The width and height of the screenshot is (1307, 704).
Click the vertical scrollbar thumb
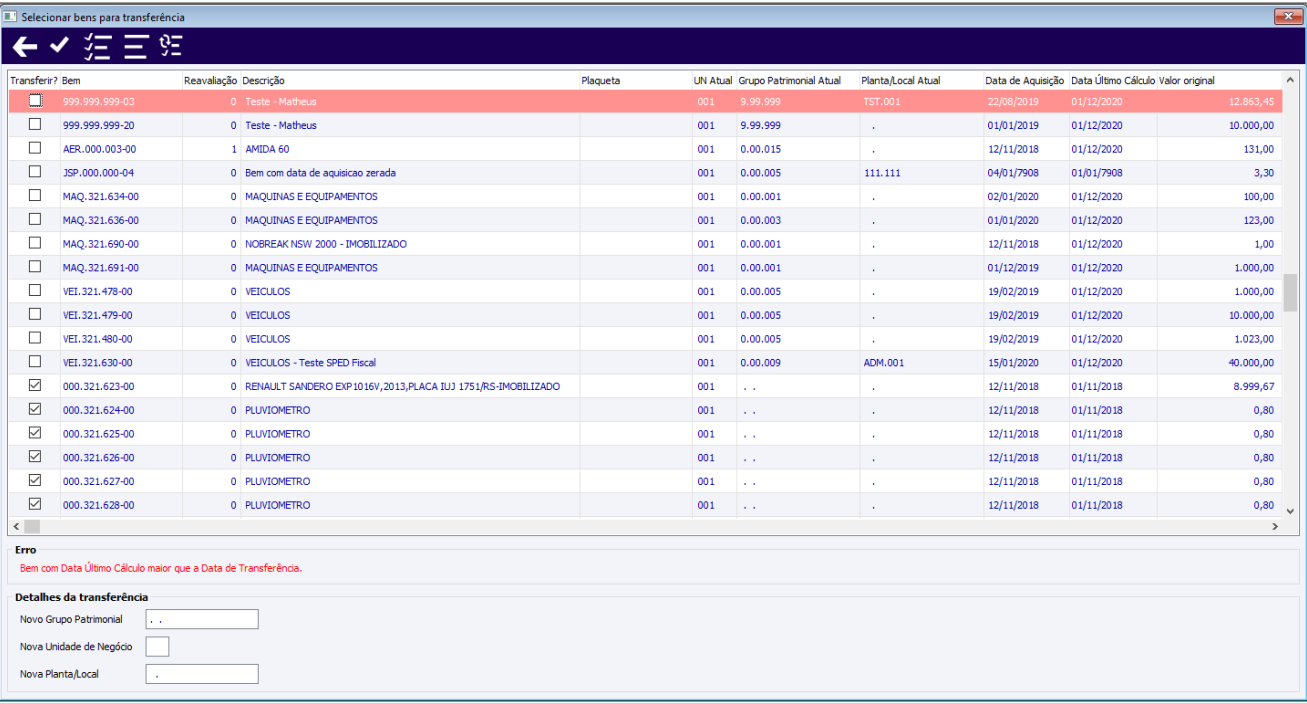coord(1290,294)
